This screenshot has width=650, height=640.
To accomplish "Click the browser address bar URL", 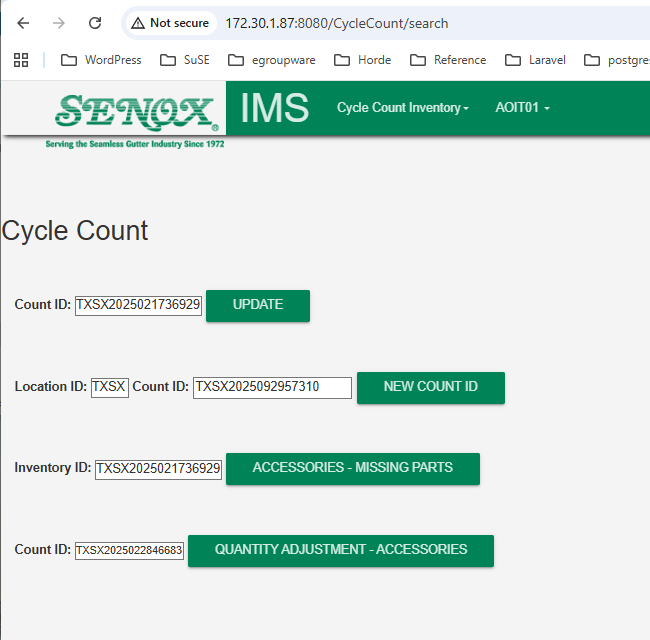I will 336,23.
